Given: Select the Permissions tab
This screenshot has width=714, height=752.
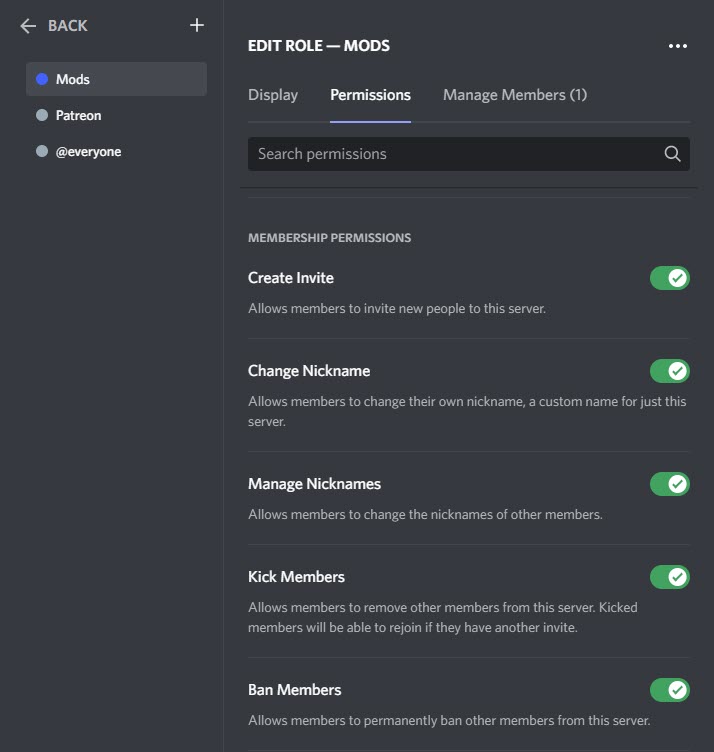Looking at the screenshot, I should (x=370, y=95).
